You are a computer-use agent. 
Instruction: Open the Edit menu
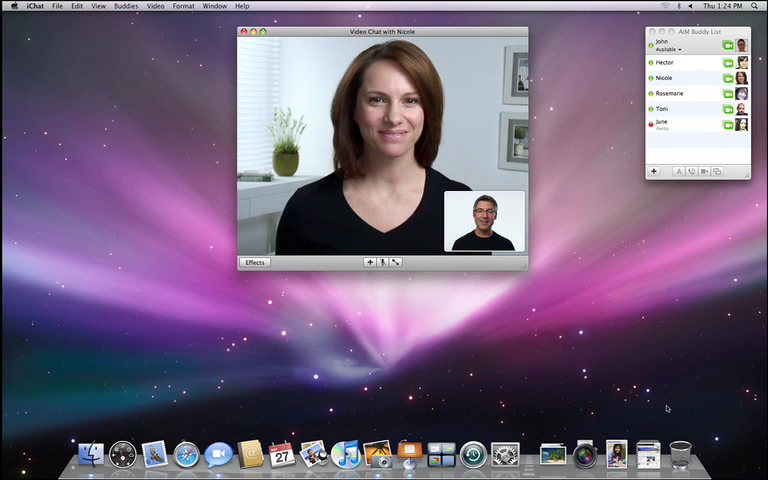77,6
